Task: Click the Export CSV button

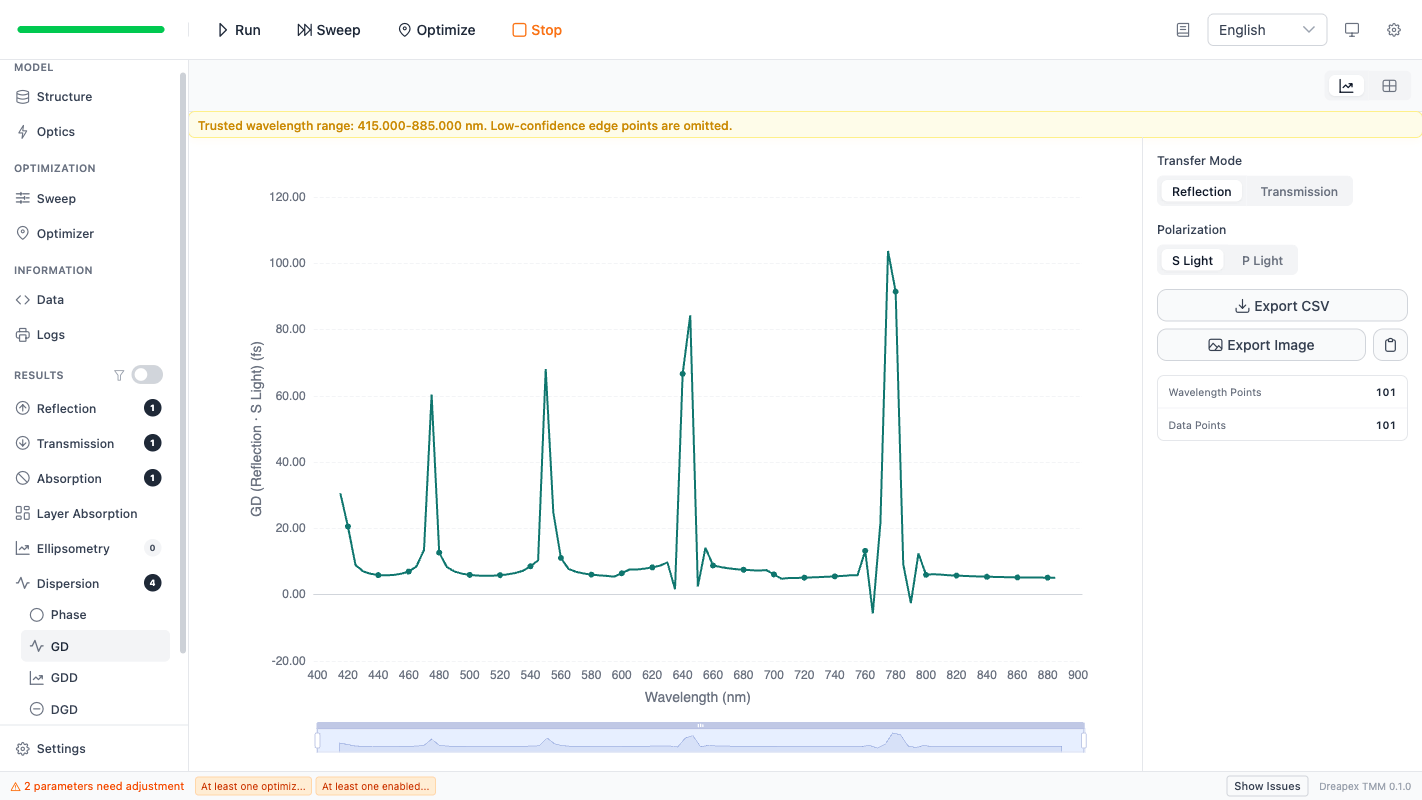Action: [1282, 305]
